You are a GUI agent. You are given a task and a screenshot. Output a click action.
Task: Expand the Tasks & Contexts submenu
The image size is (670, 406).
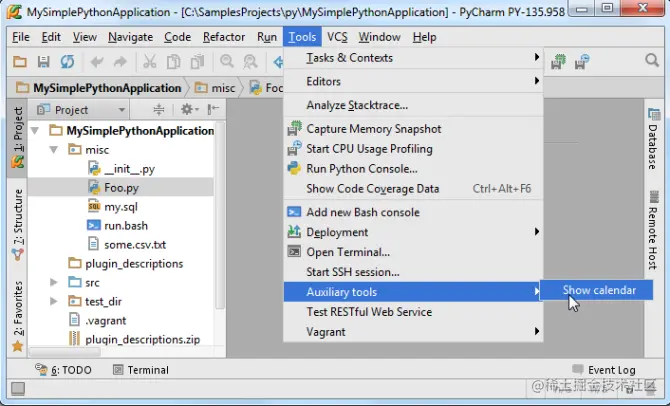point(413,58)
